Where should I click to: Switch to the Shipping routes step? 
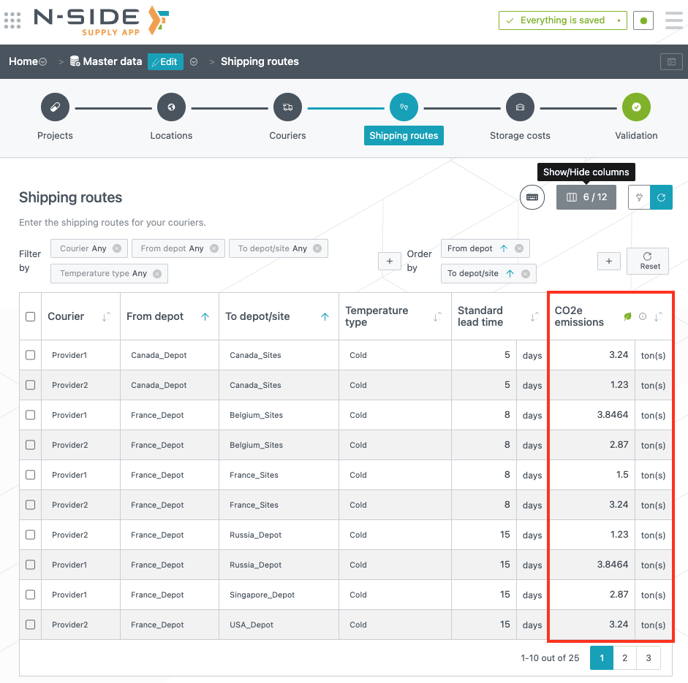(x=404, y=107)
